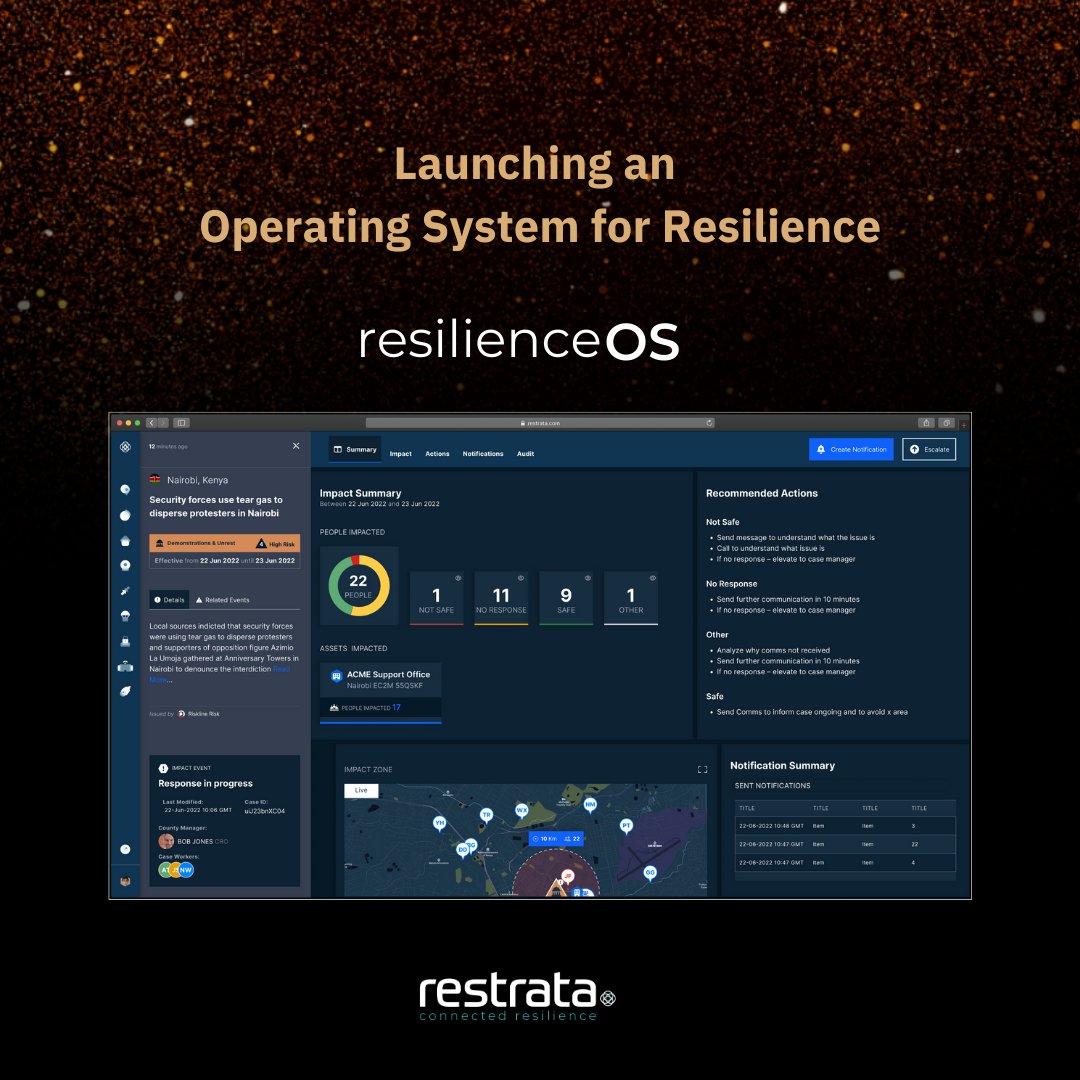Click the ACME Support Office building icon
1080x1080 pixels.
pos(336,676)
